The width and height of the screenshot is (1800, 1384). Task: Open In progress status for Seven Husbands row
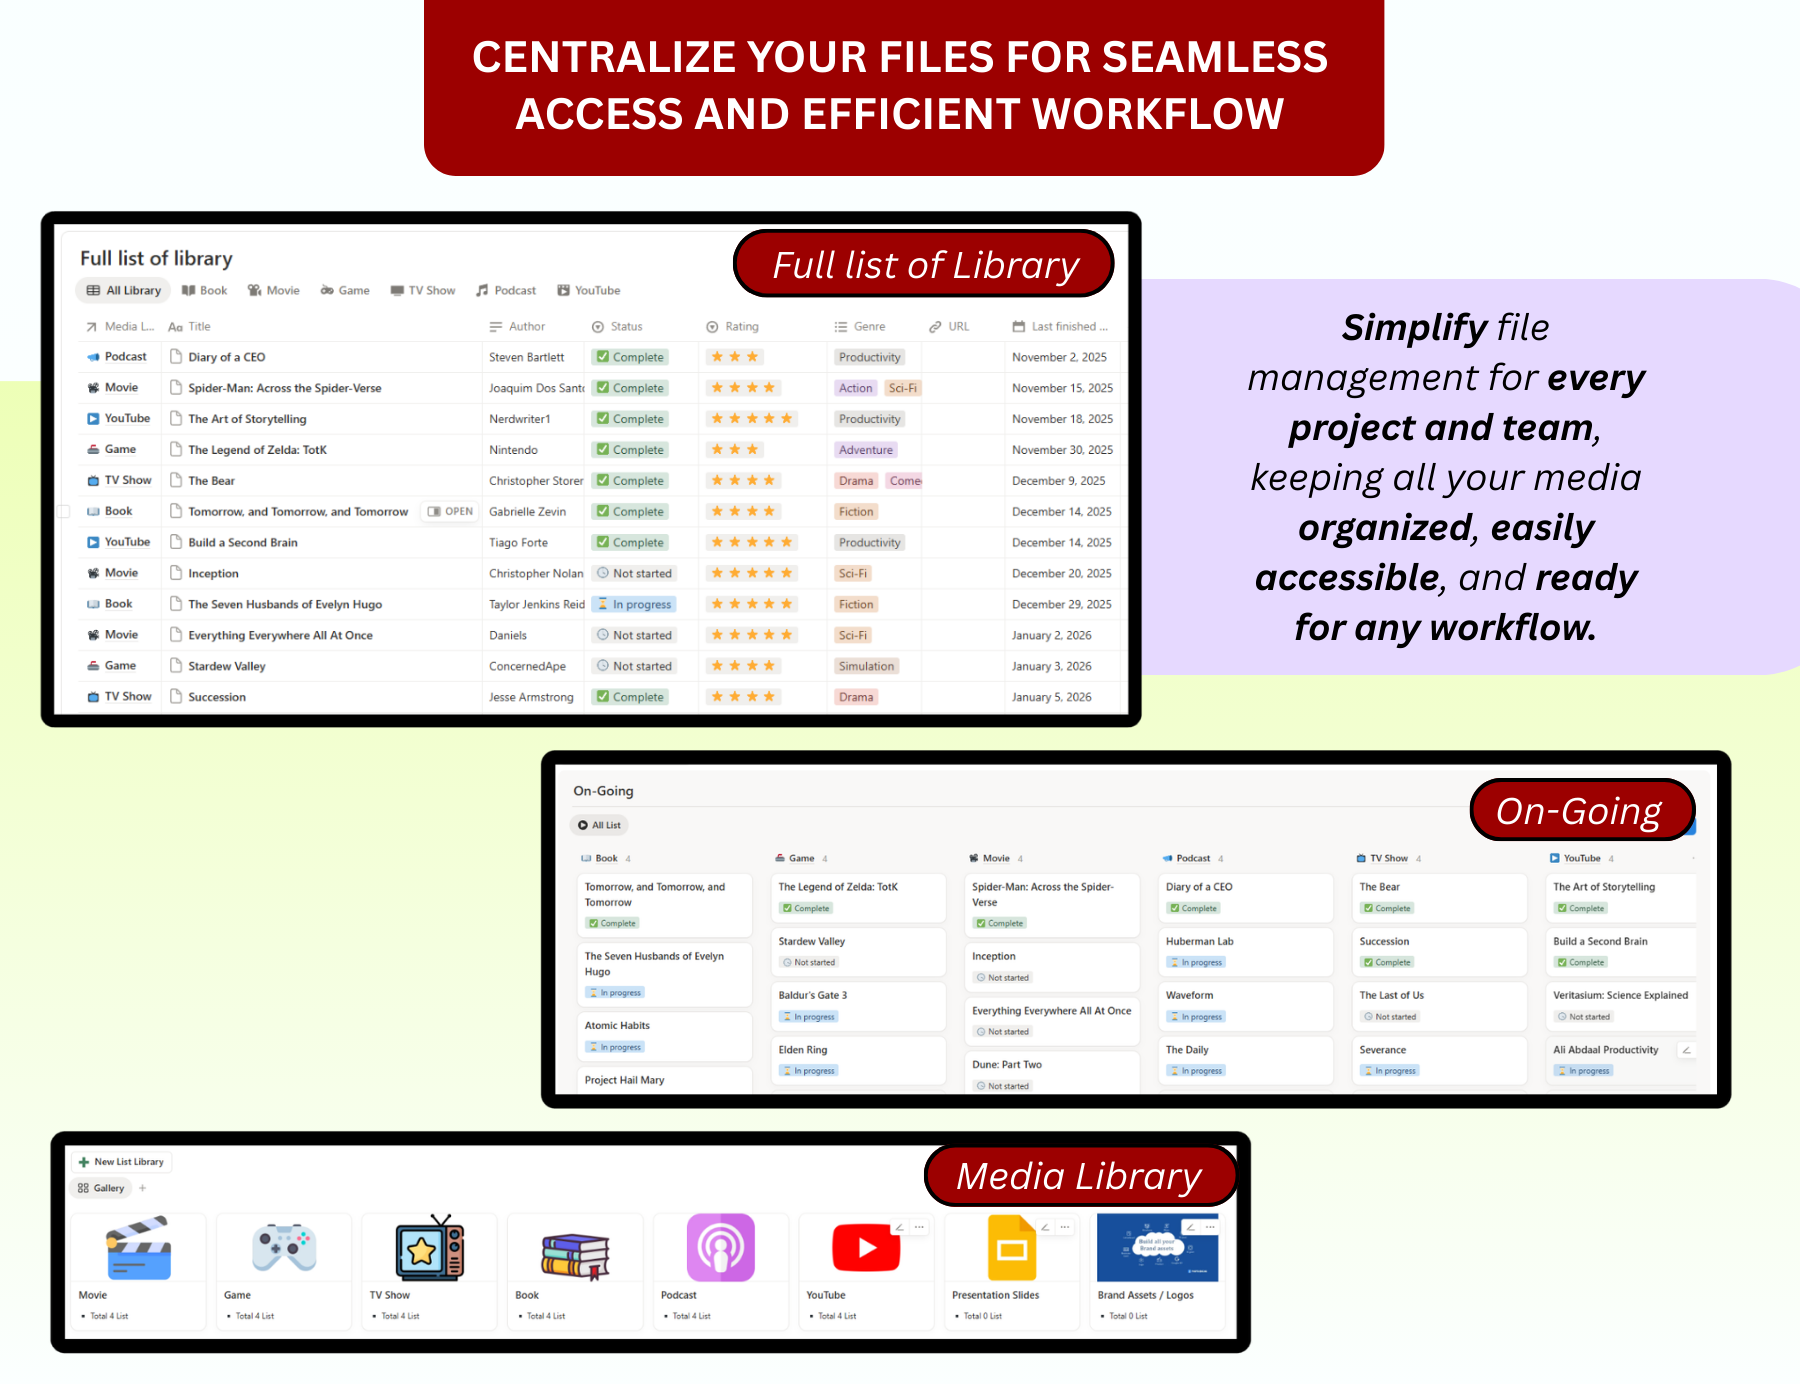634,605
